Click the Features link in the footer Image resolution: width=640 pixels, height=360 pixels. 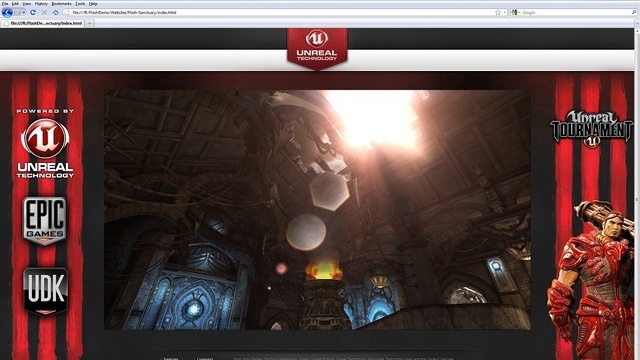tap(171, 358)
